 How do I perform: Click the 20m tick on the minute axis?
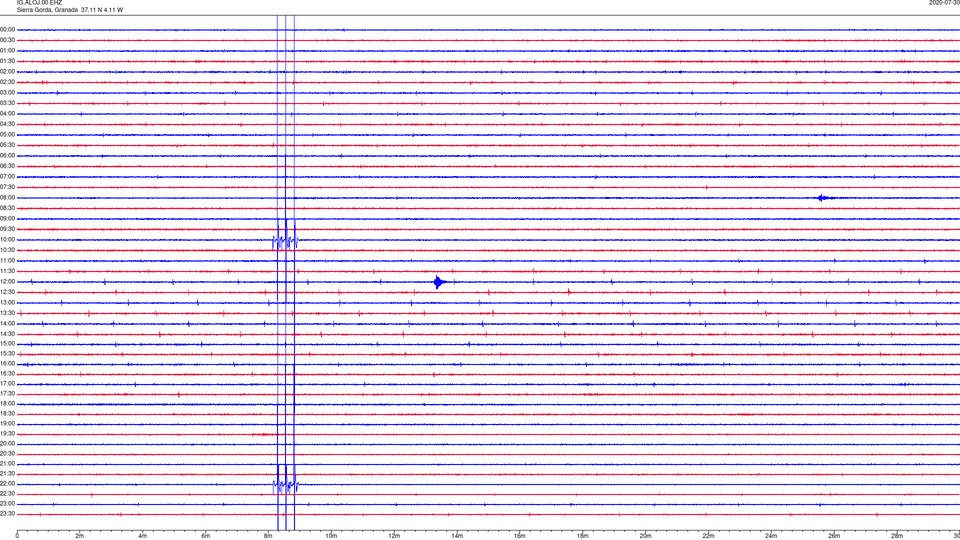pyautogui.click(x=645, y=536)
